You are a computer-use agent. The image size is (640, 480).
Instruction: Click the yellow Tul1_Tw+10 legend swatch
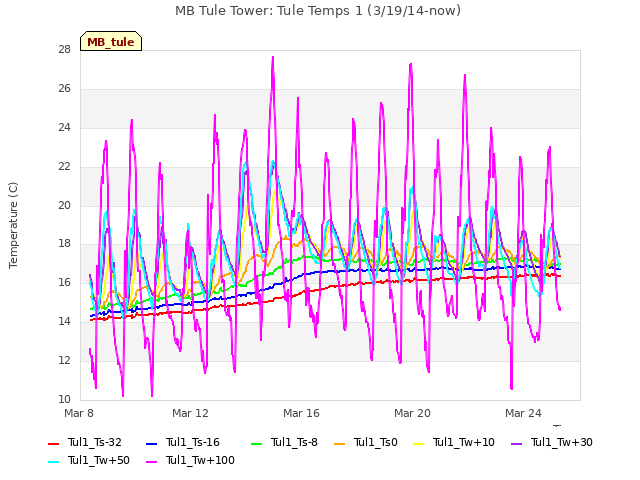(x=419, y=443)
